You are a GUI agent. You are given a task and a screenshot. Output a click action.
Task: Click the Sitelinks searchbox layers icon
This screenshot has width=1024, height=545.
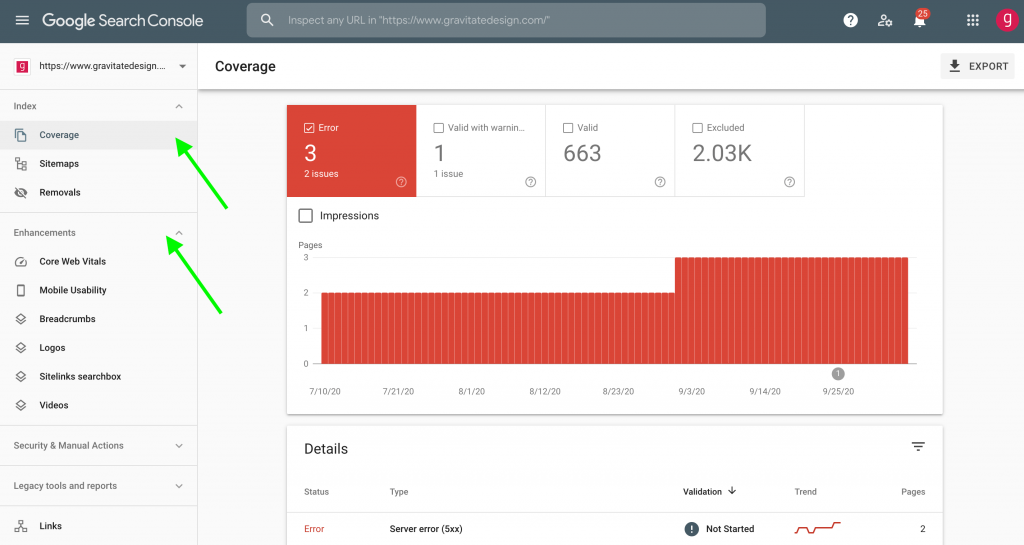click(21, 377)
